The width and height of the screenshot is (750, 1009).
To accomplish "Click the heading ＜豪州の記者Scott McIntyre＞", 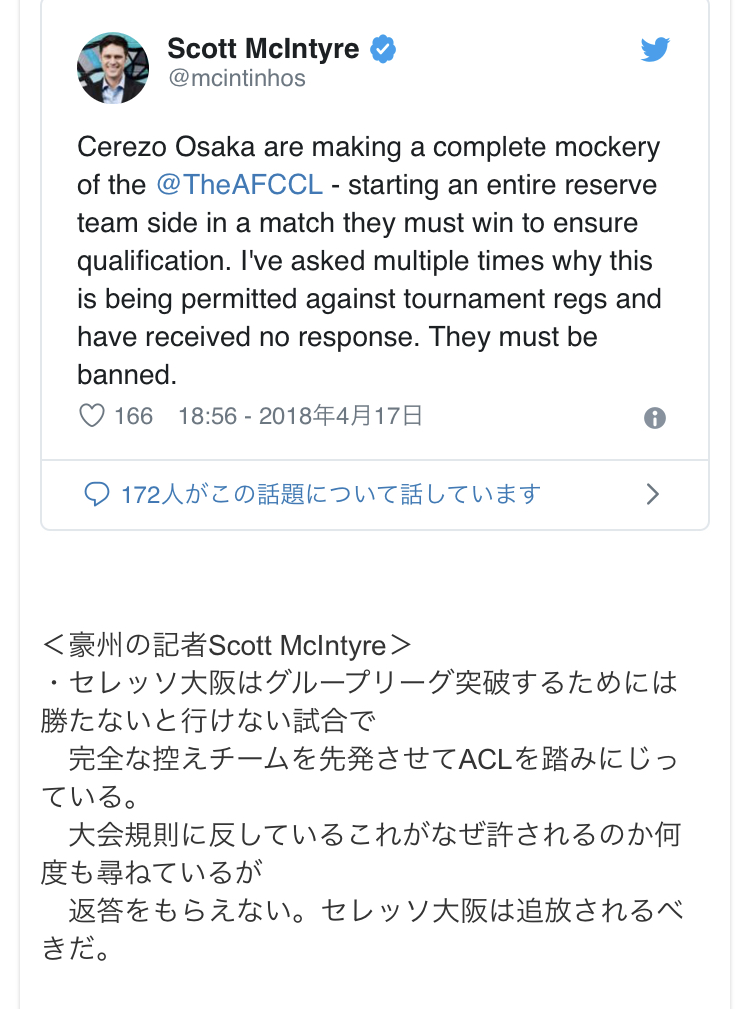I will (226, 645).
